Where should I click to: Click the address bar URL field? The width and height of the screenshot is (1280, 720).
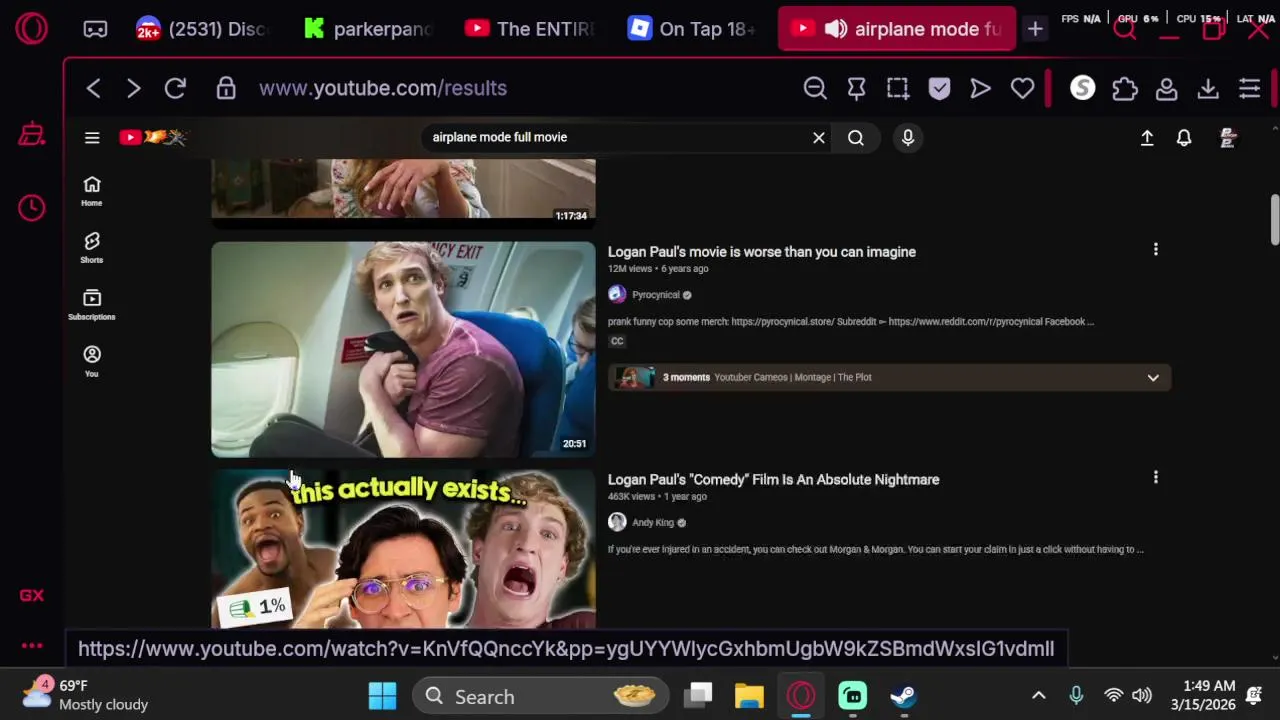383,88
